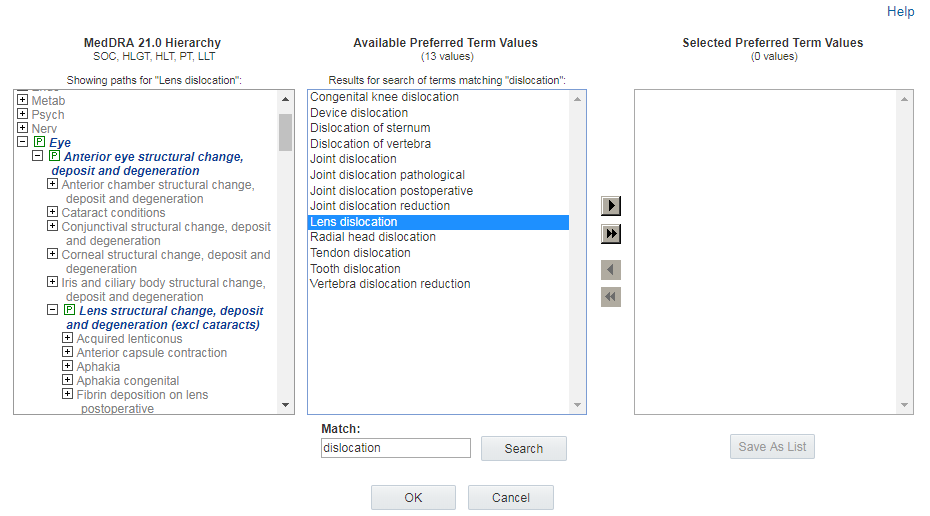Click into the Match text field

click(x=395, y=449)
